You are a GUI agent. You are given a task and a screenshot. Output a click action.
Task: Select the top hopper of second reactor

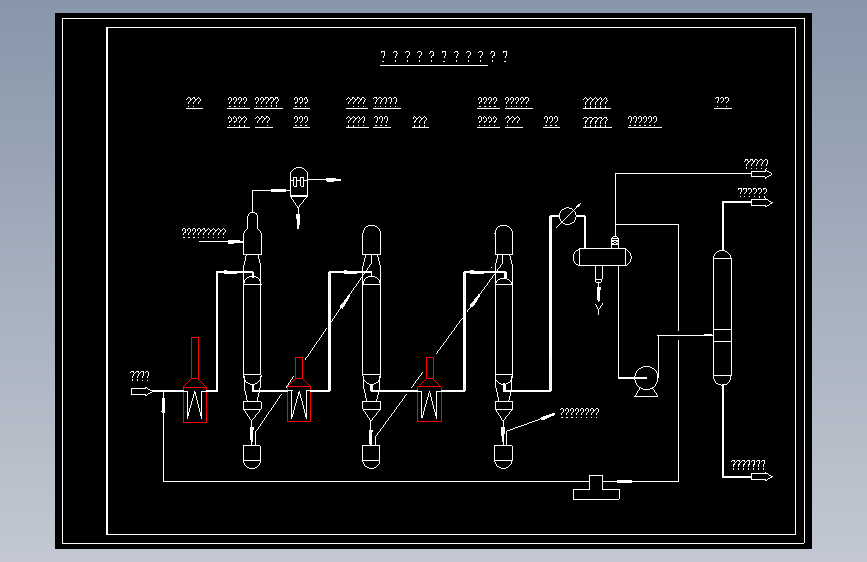tap(371, 240)
